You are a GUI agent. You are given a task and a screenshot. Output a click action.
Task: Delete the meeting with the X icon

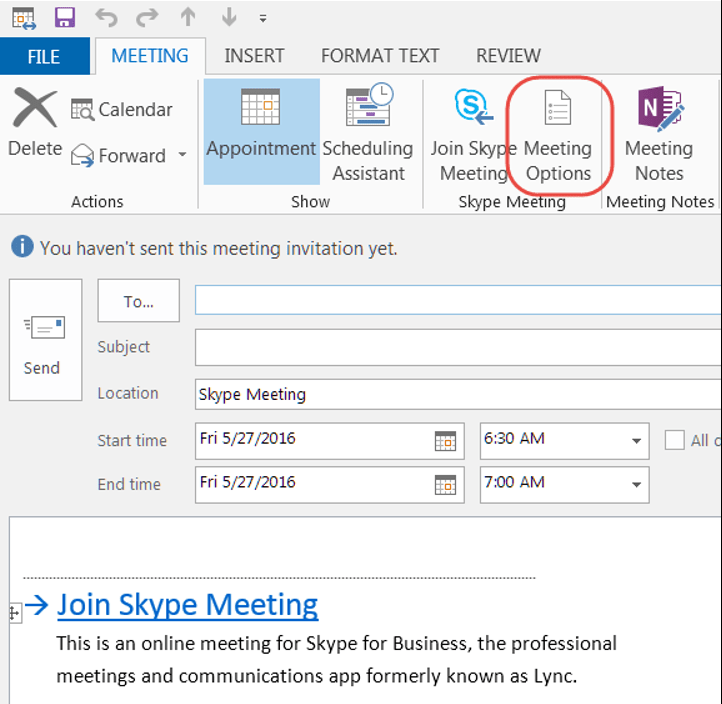coord(35,123)
